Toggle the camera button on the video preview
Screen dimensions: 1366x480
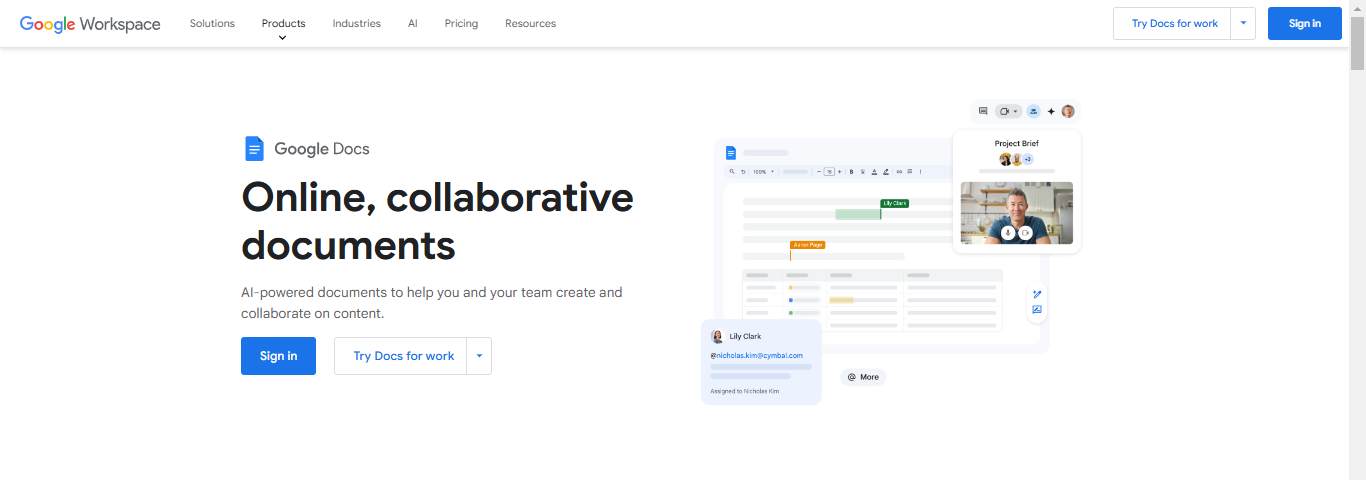point(1025,233)
